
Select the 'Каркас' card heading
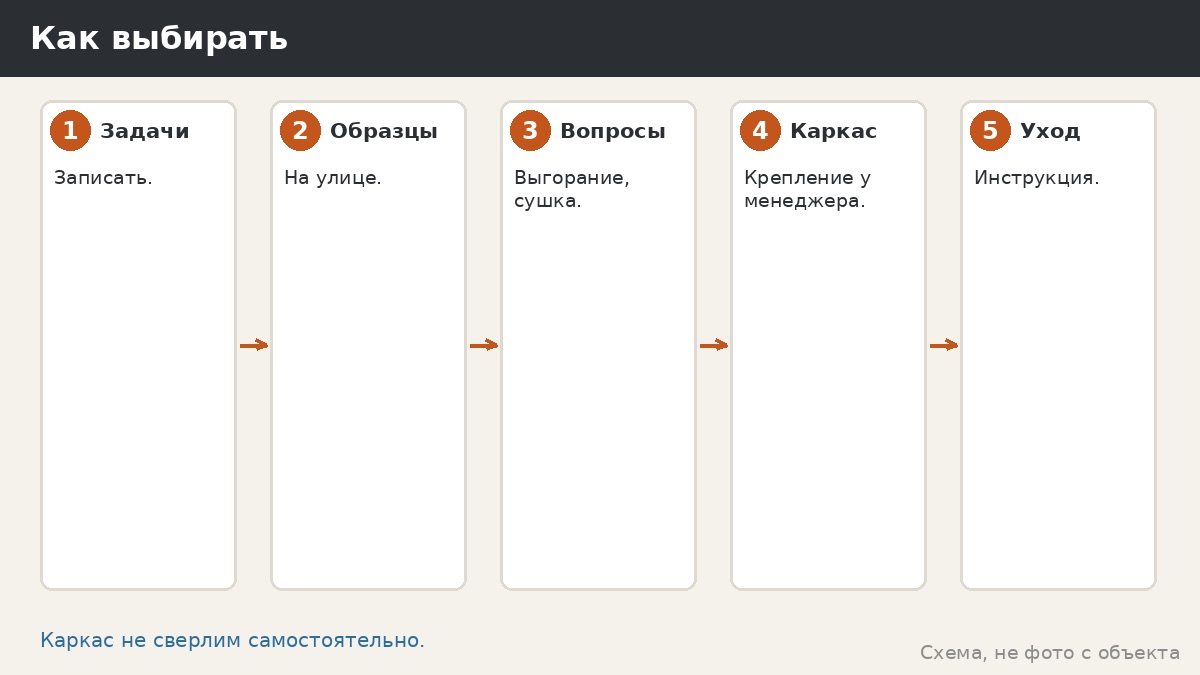(834, 131)
